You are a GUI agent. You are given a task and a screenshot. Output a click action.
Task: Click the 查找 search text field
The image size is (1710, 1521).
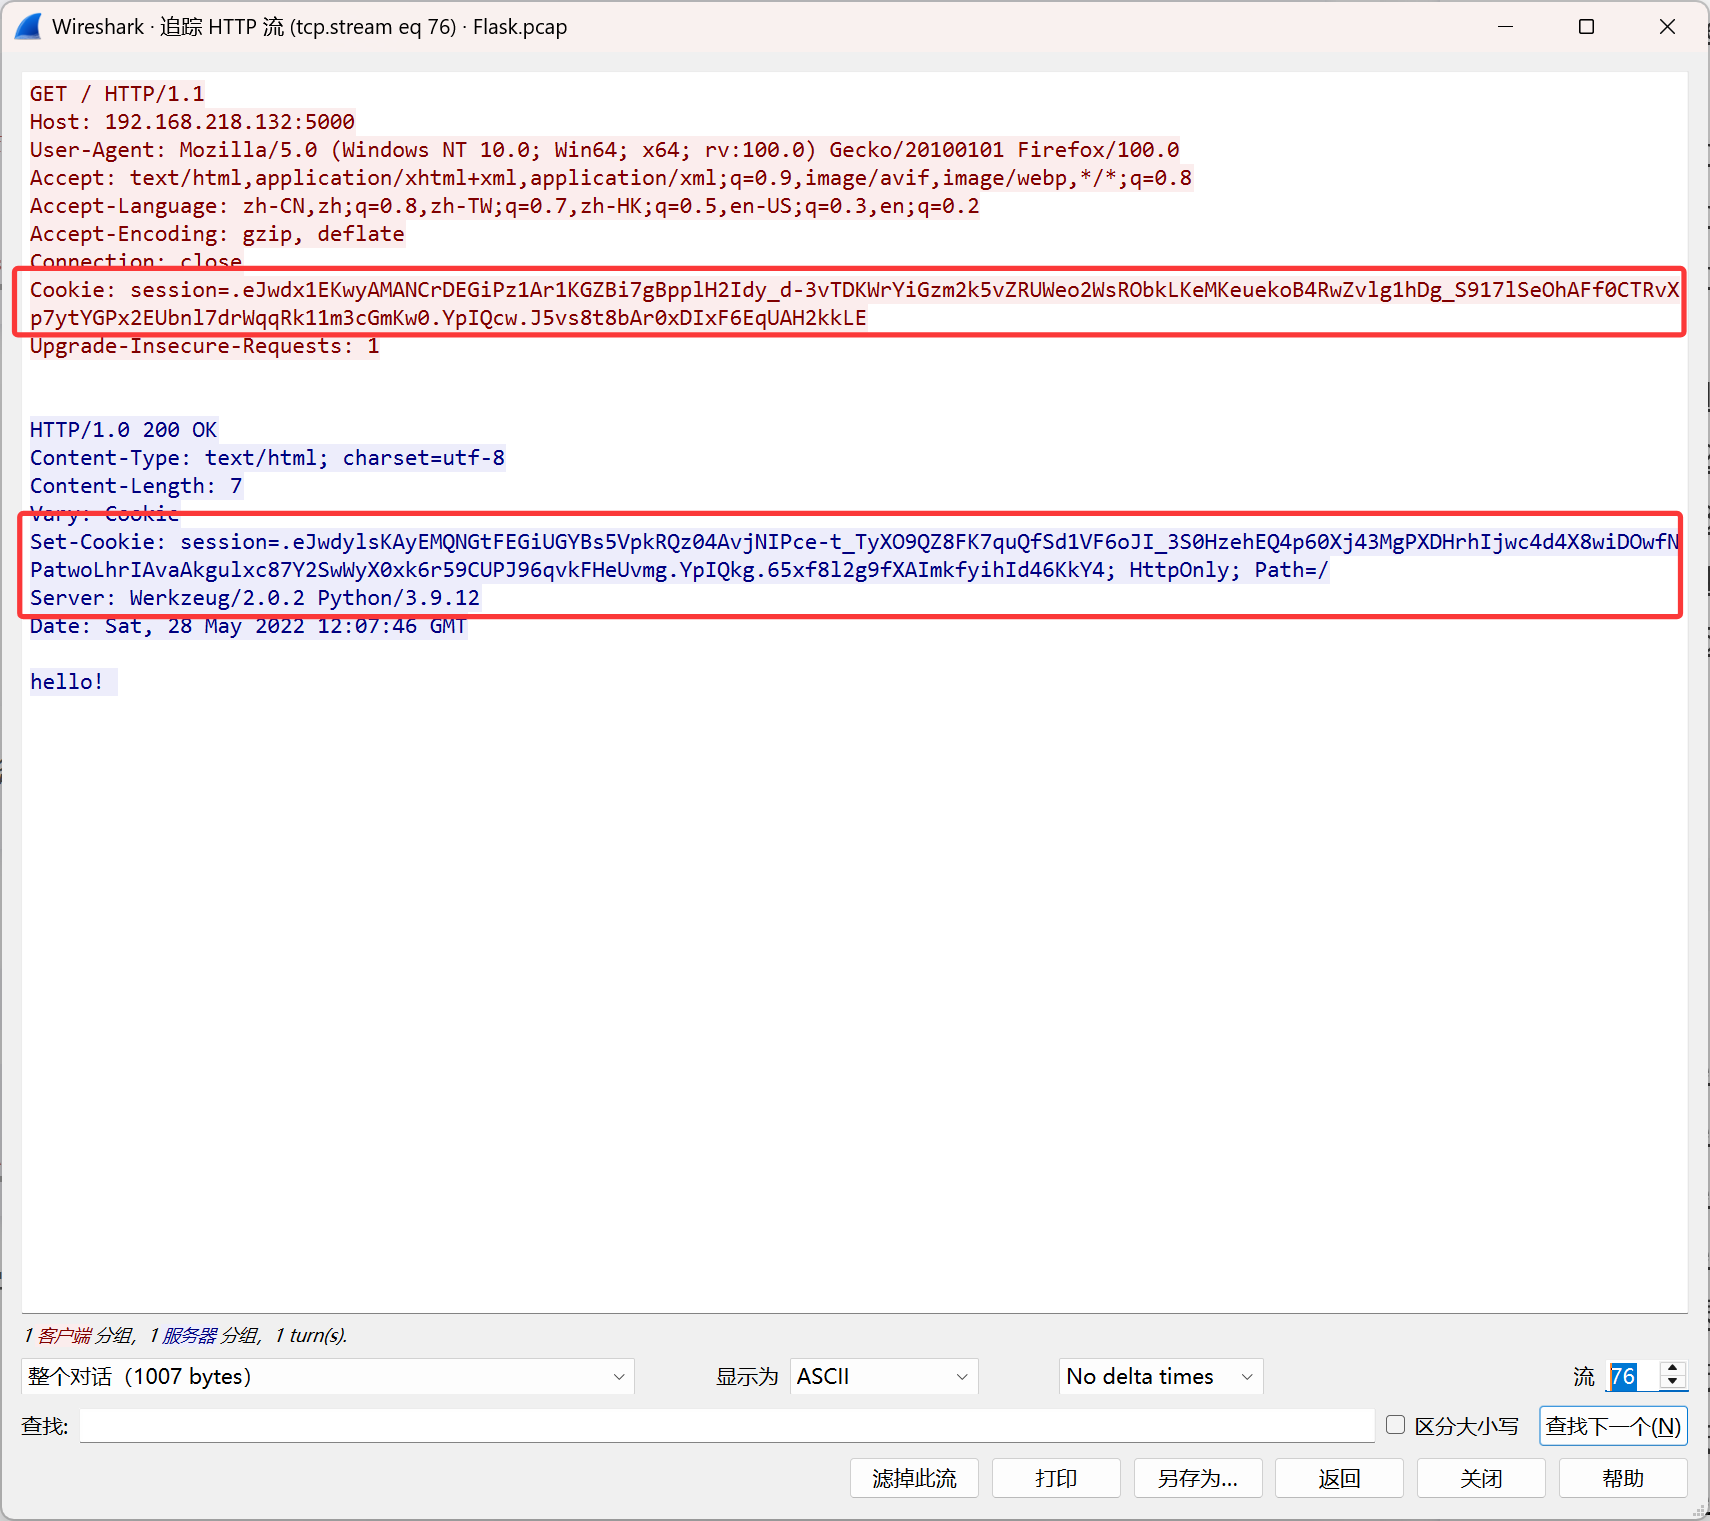(x=727, y=1426)
